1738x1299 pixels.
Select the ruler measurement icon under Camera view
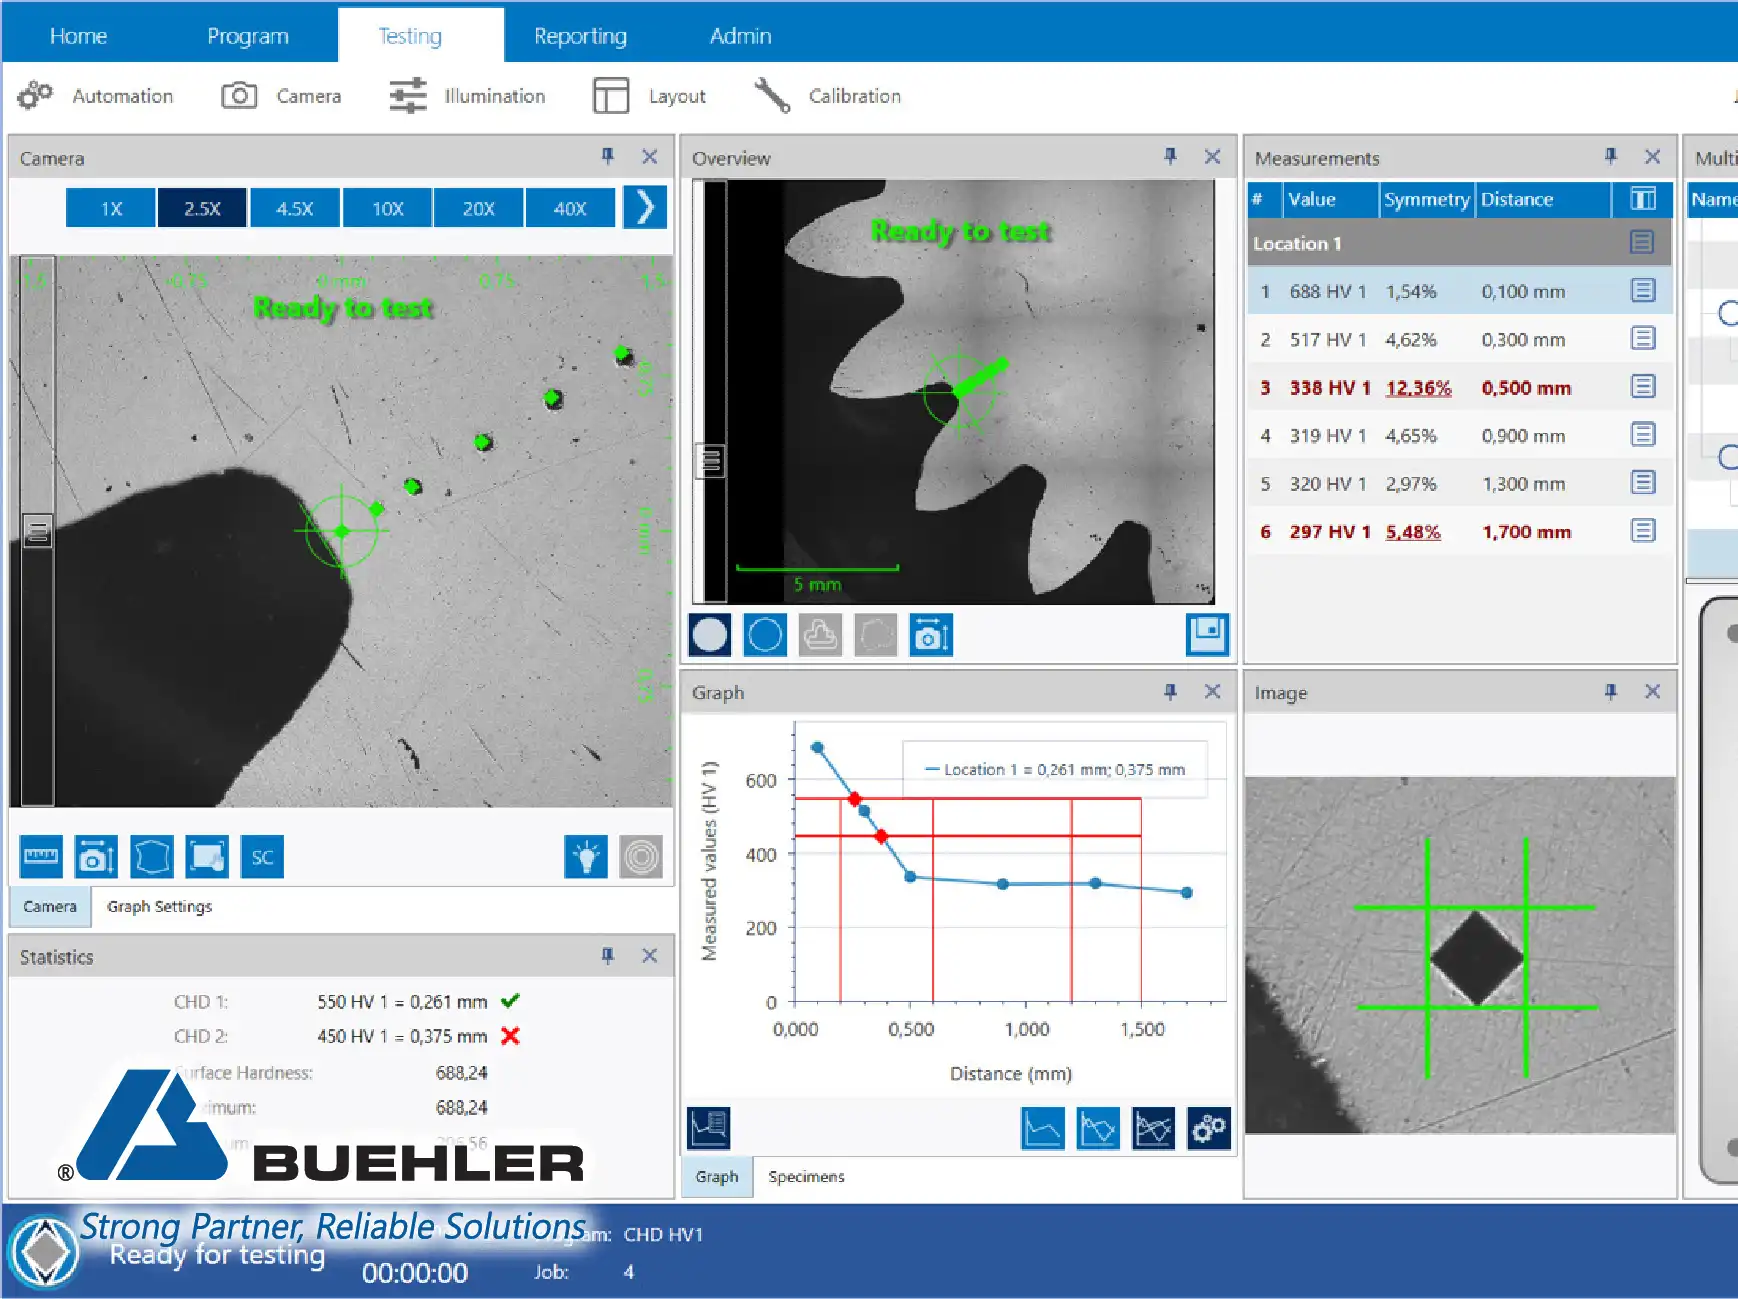coord(40,856)
